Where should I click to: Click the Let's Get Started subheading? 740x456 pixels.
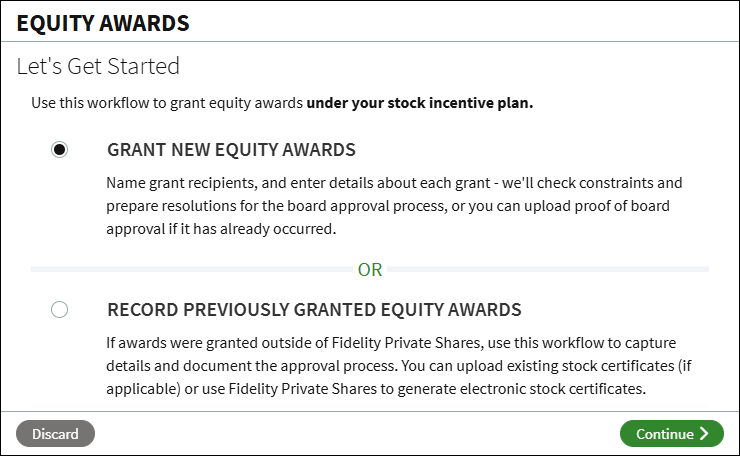click(98, 66)
